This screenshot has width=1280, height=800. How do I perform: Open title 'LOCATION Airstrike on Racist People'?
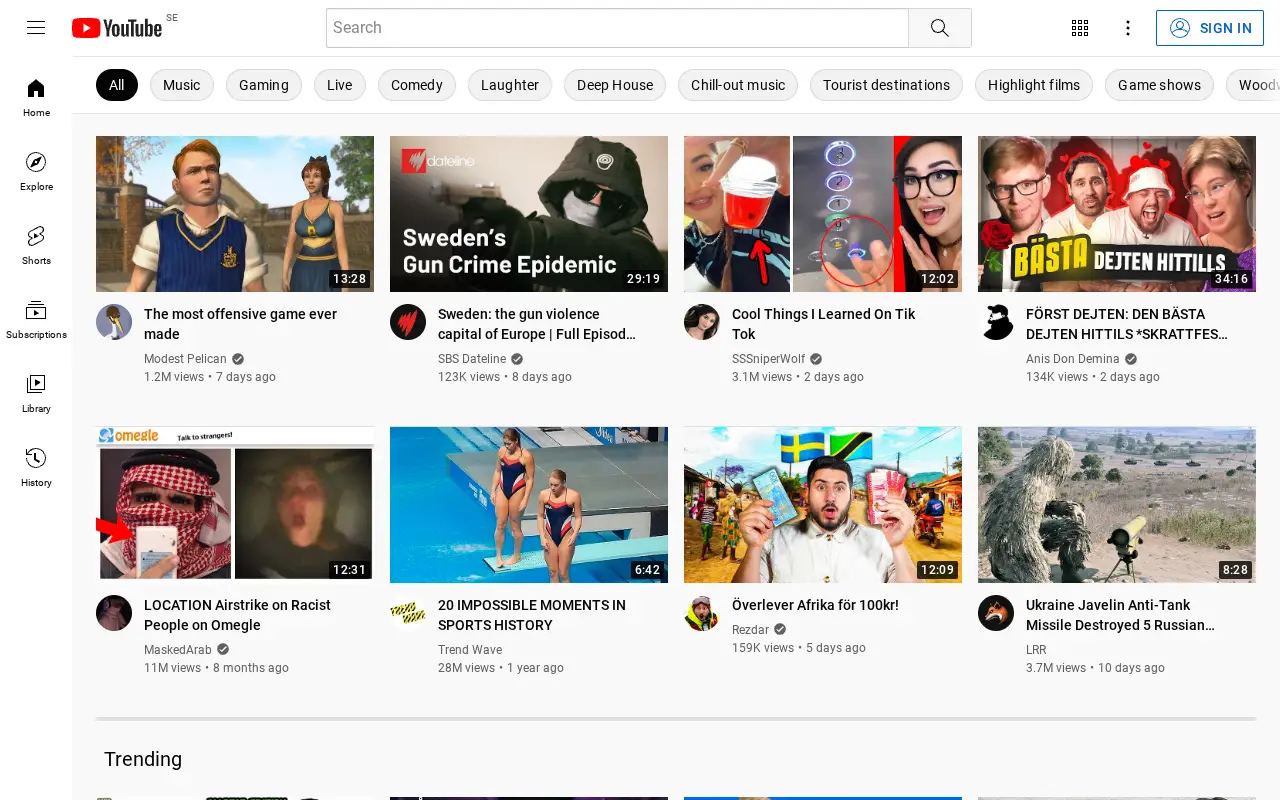pyautogui.click(x=237, y=615)
